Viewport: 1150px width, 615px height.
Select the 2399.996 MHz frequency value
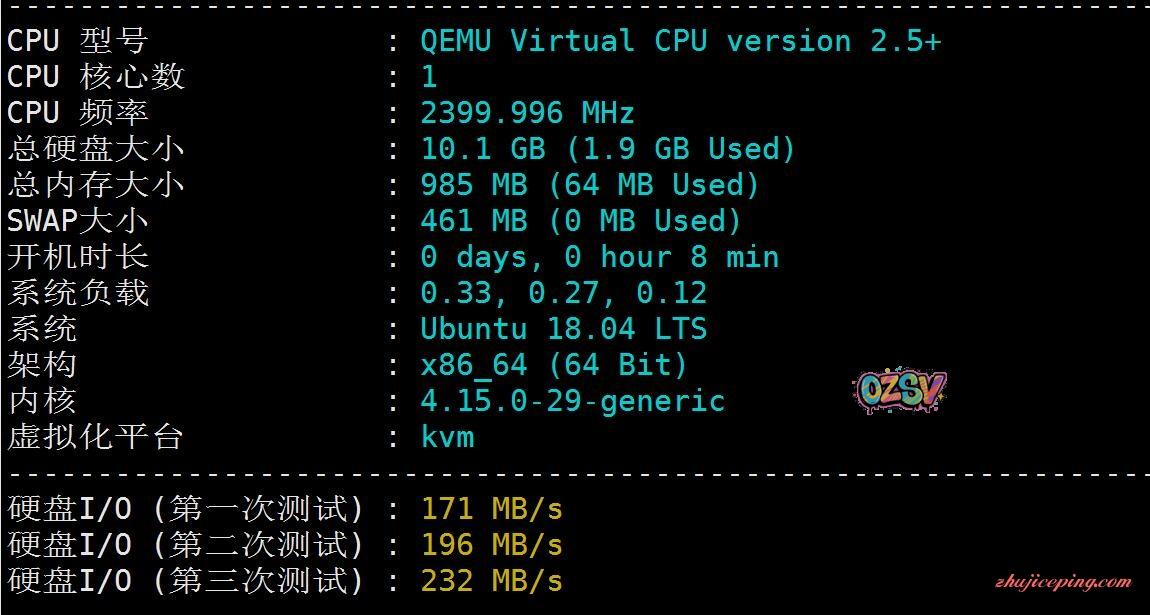527,113
